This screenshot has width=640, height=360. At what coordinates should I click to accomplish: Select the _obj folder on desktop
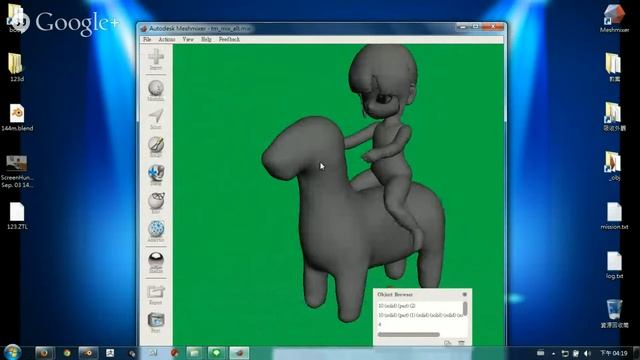point(614,167)
